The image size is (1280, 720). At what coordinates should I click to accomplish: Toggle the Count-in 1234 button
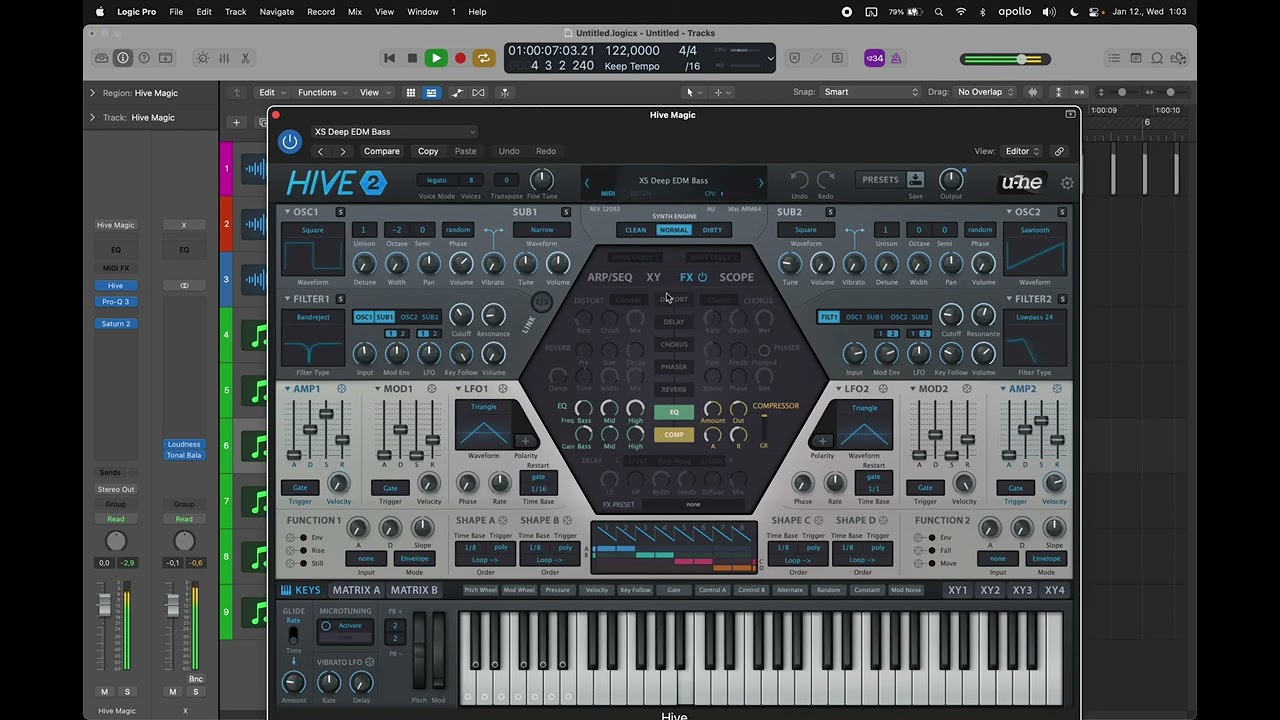(874, 58)
